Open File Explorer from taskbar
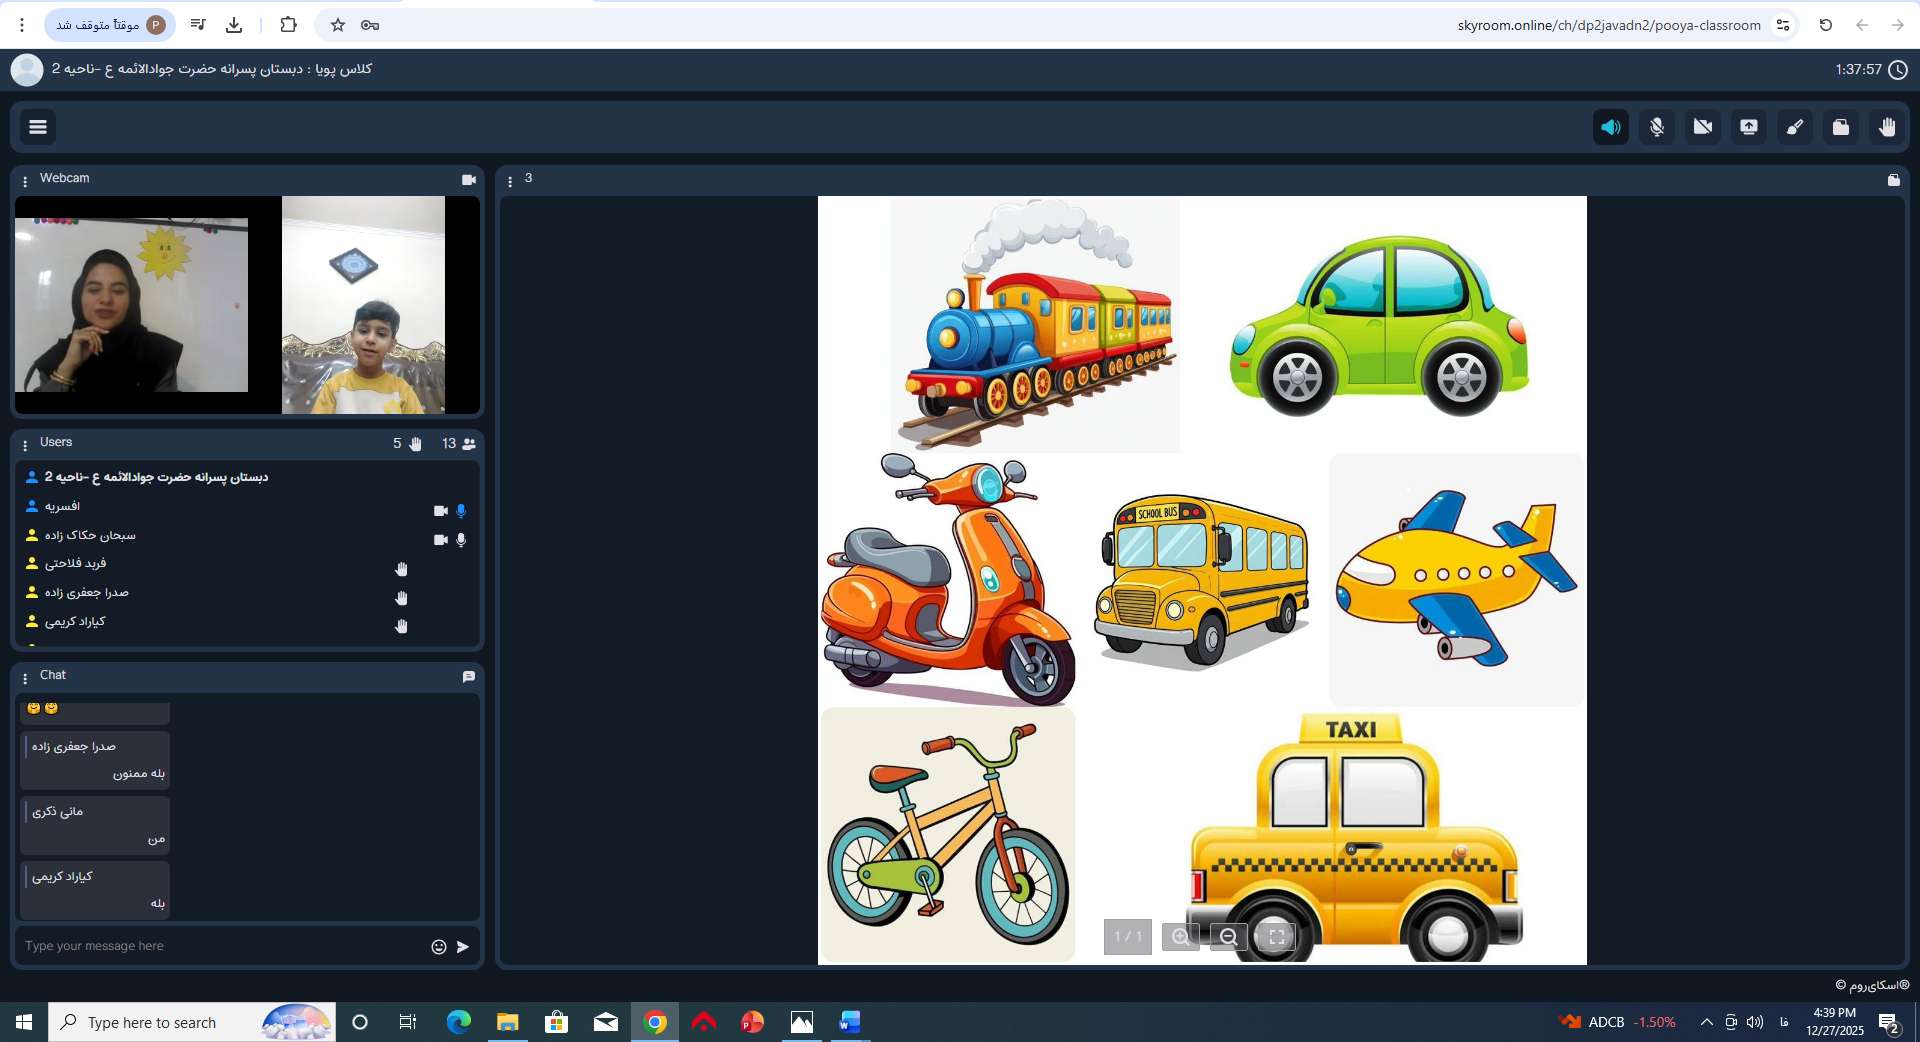 pos(508,1022)
